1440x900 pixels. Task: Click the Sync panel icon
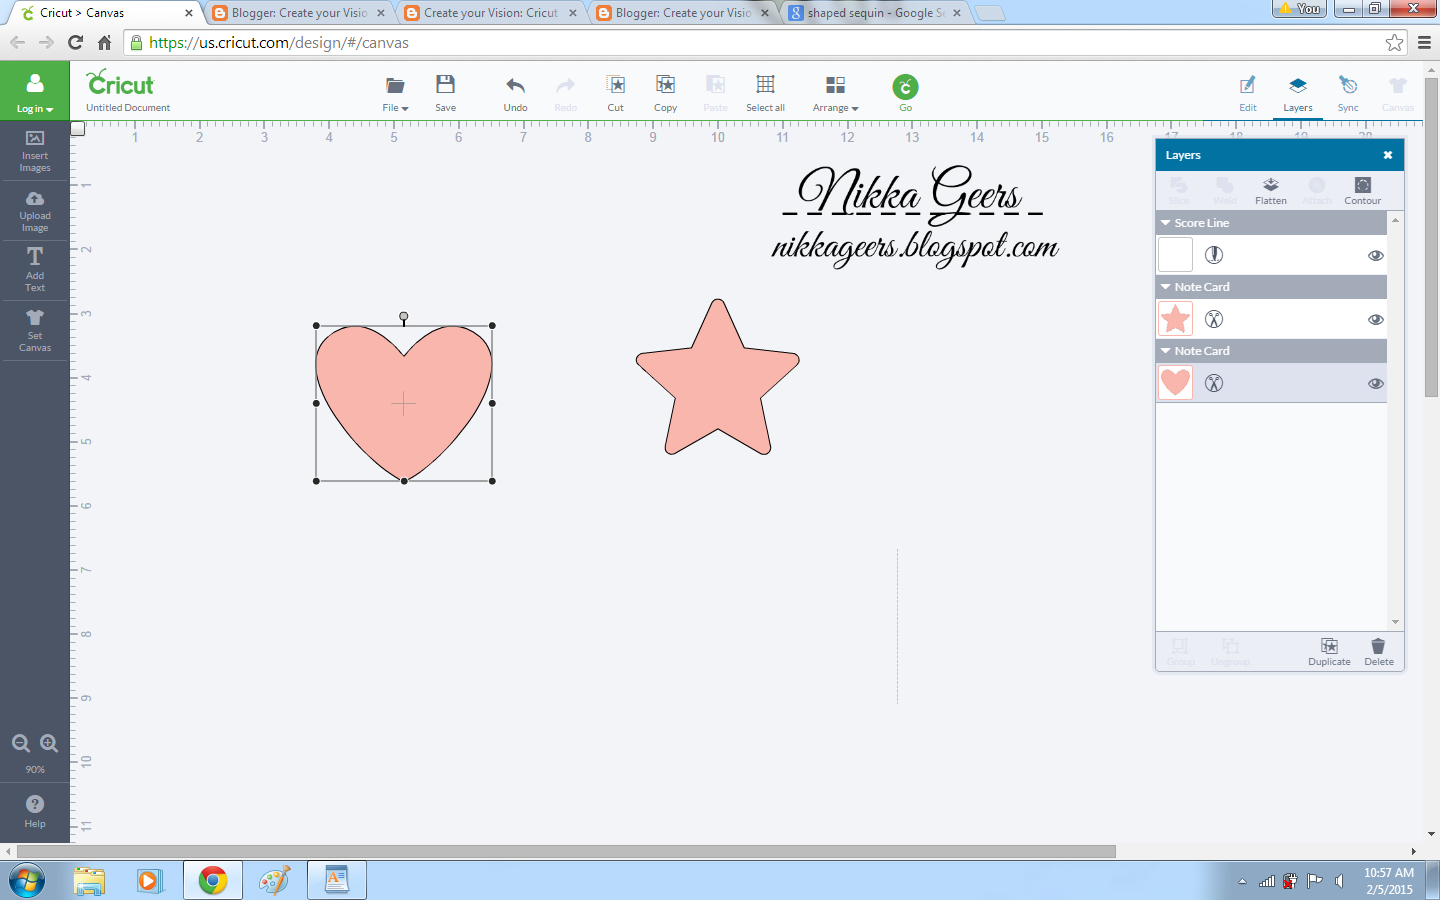point(1348,93)
